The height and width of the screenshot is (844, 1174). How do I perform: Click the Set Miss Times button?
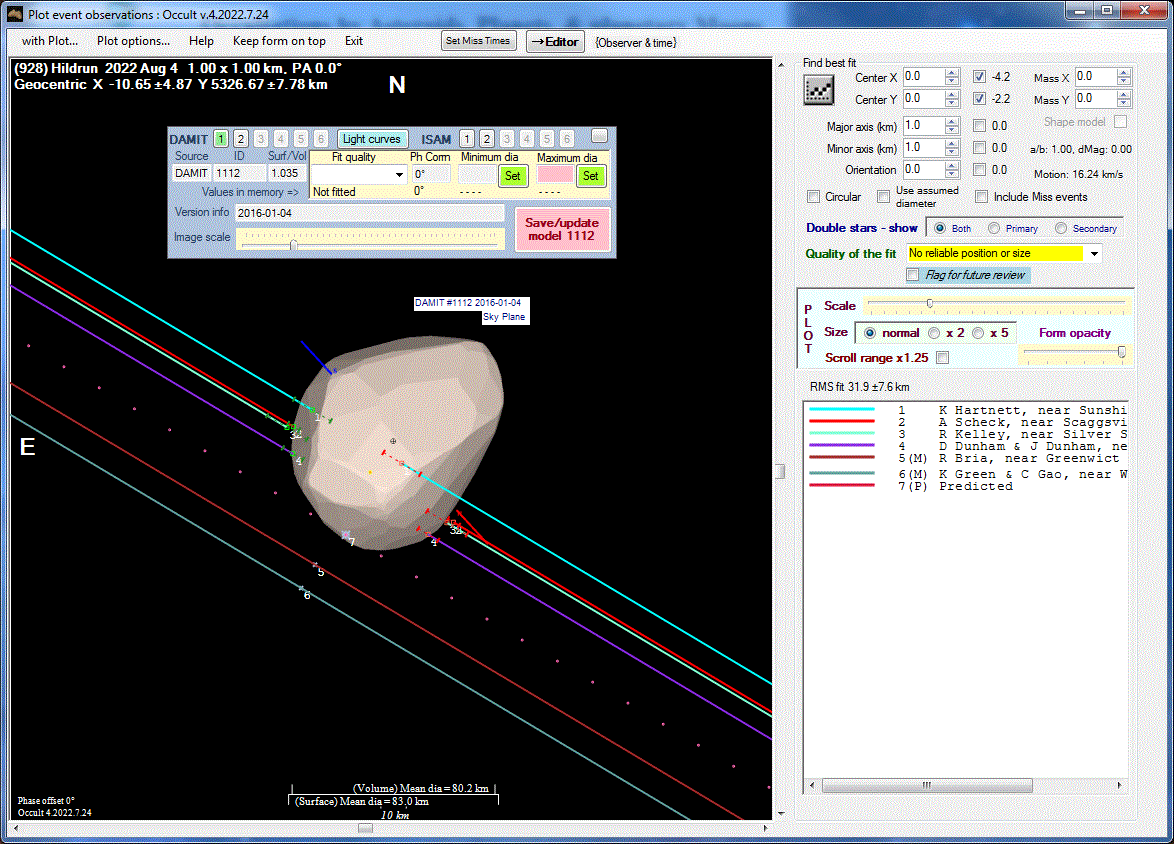click(478, 41)
